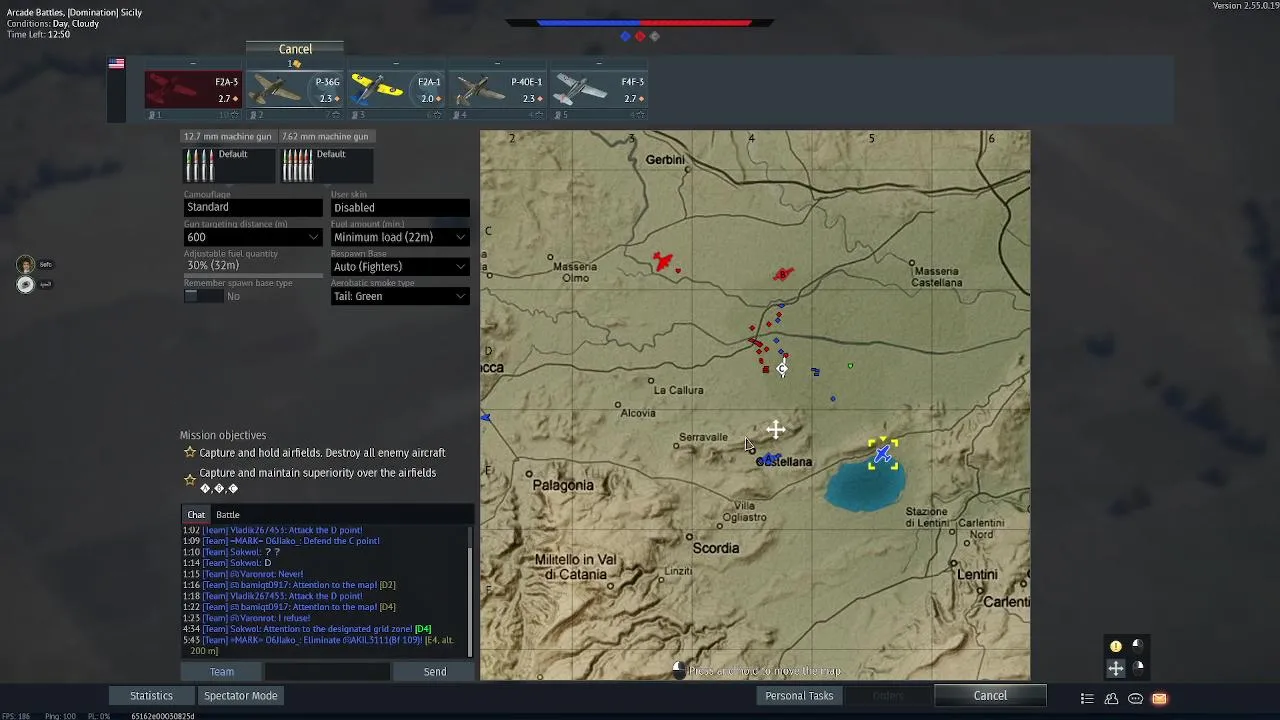Click the yellow exclamation map ping icon
Screen dimensions: 1280x720
pyautogui.click(x=1116, y=646)
